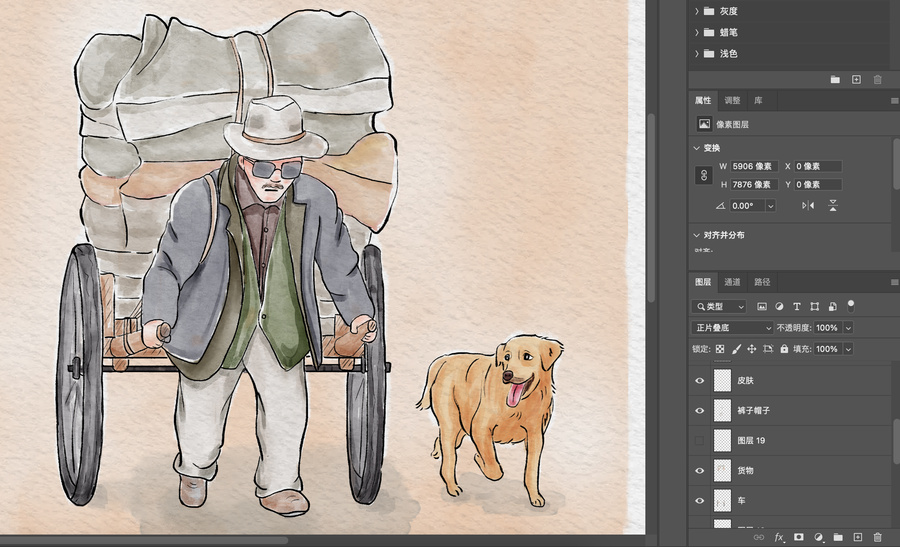This screenshot has width=900, height=547.
Task: Add a layer style (fx)
Action: click(779, 537)
